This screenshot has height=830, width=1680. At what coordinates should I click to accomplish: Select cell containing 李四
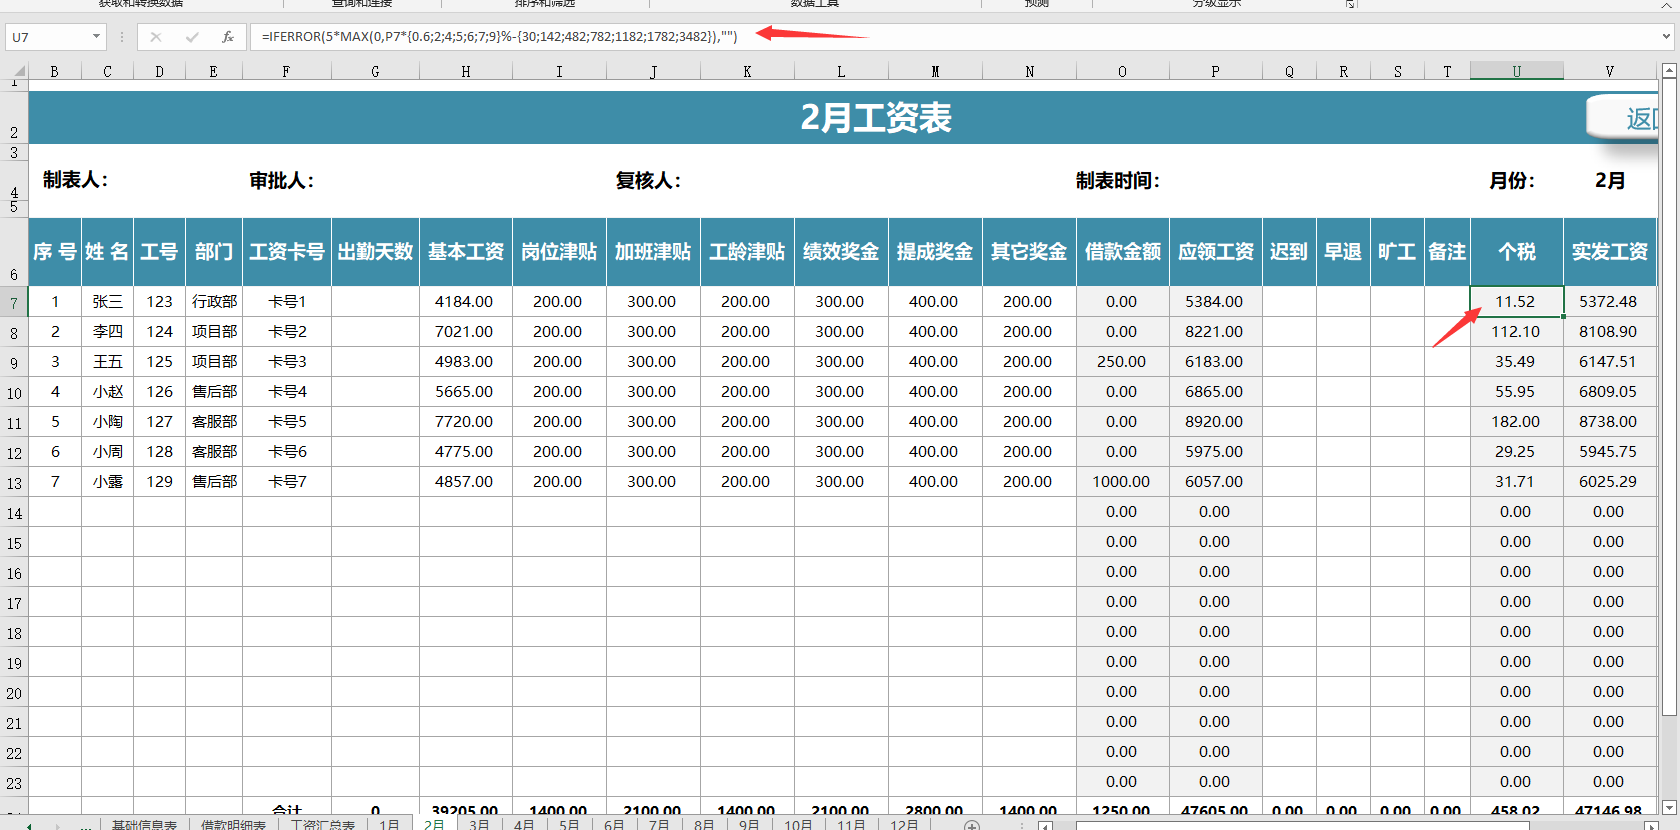[x=107, y=332]
